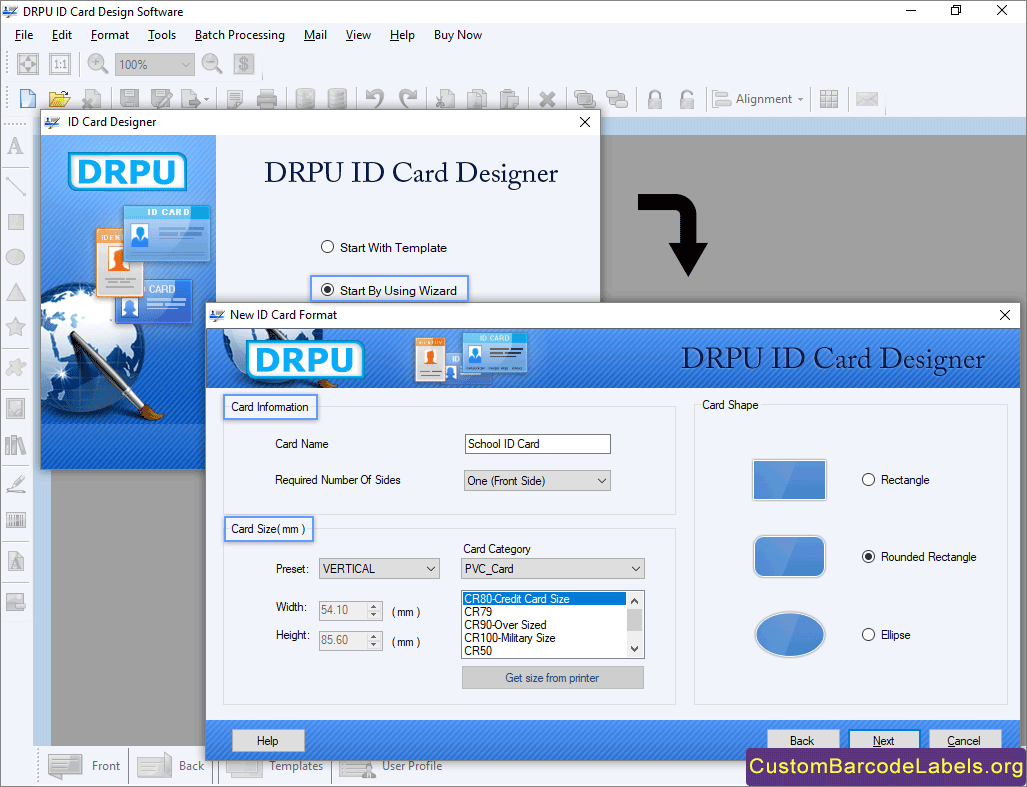1027x787 pixels.
Task: Select the Line drawing tool
Action: tap(15, 186)
